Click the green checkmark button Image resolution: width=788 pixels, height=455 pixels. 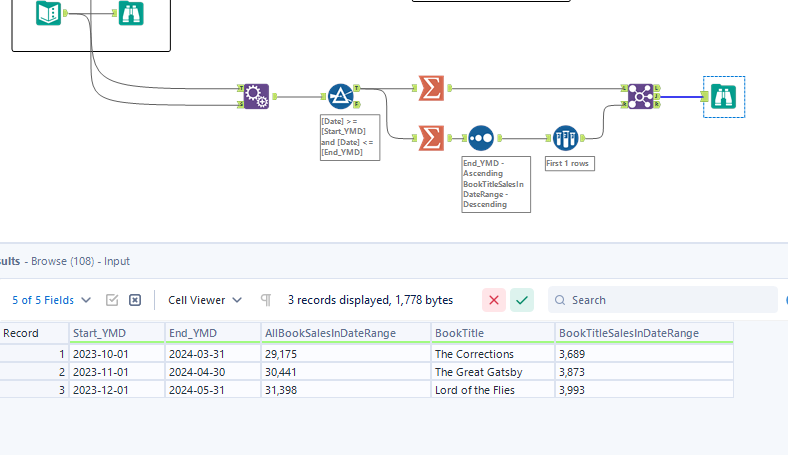(522, 300)
